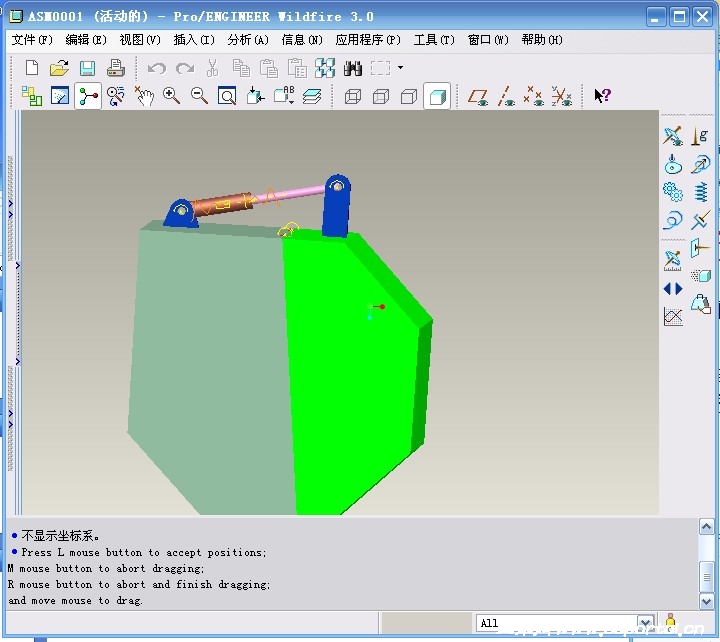Toggle datum axes display

[x=506, y=96]
